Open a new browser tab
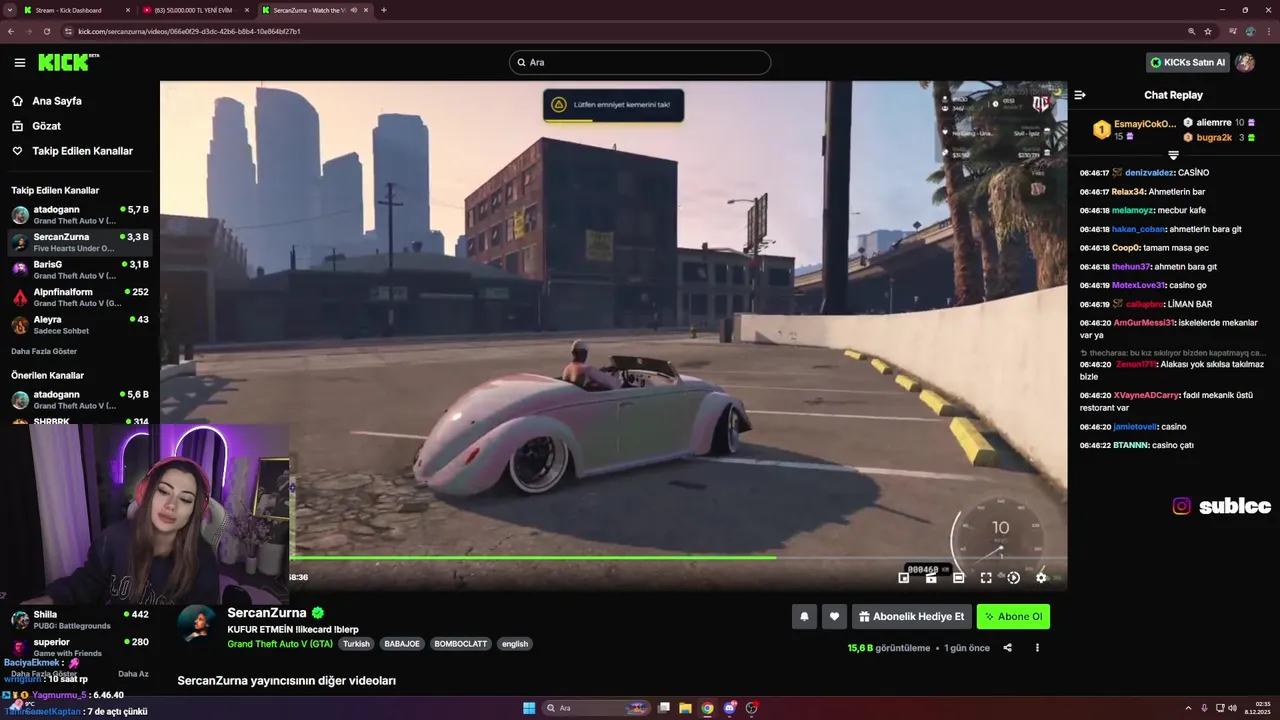The image size is (1280, 720). click(384, 10)
